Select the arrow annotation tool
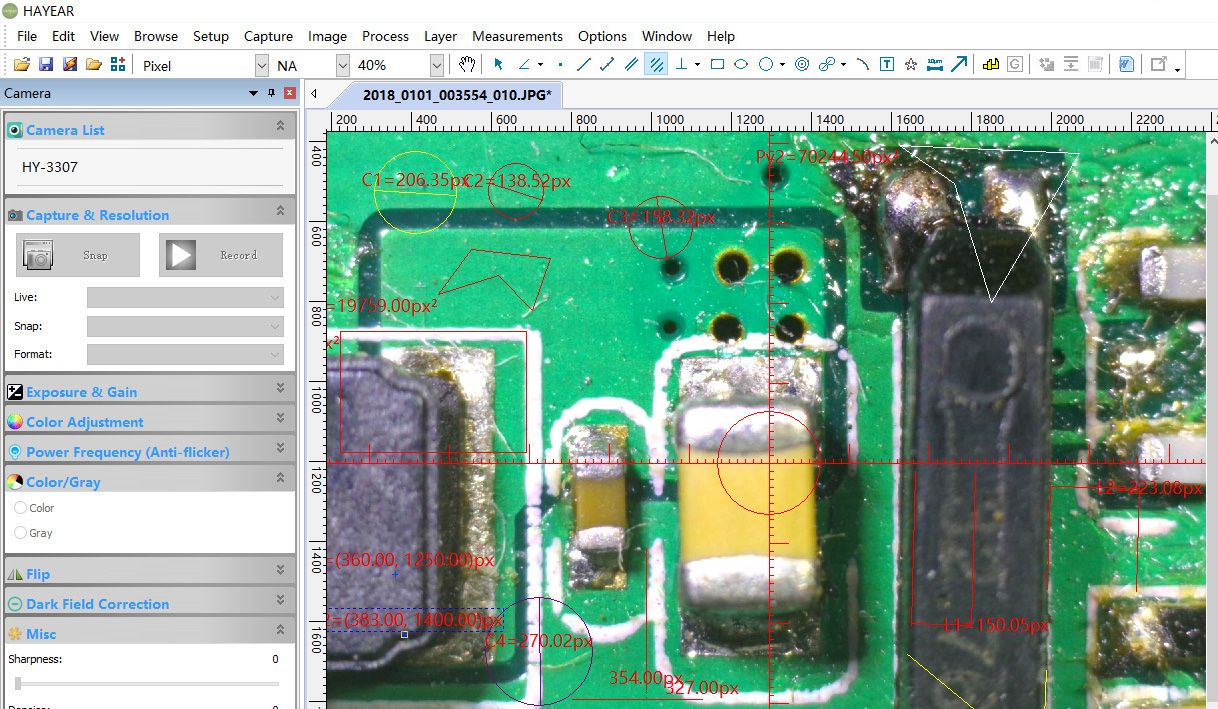Image resolution: width=1218 pixels, height=709 pixels. 959,65
